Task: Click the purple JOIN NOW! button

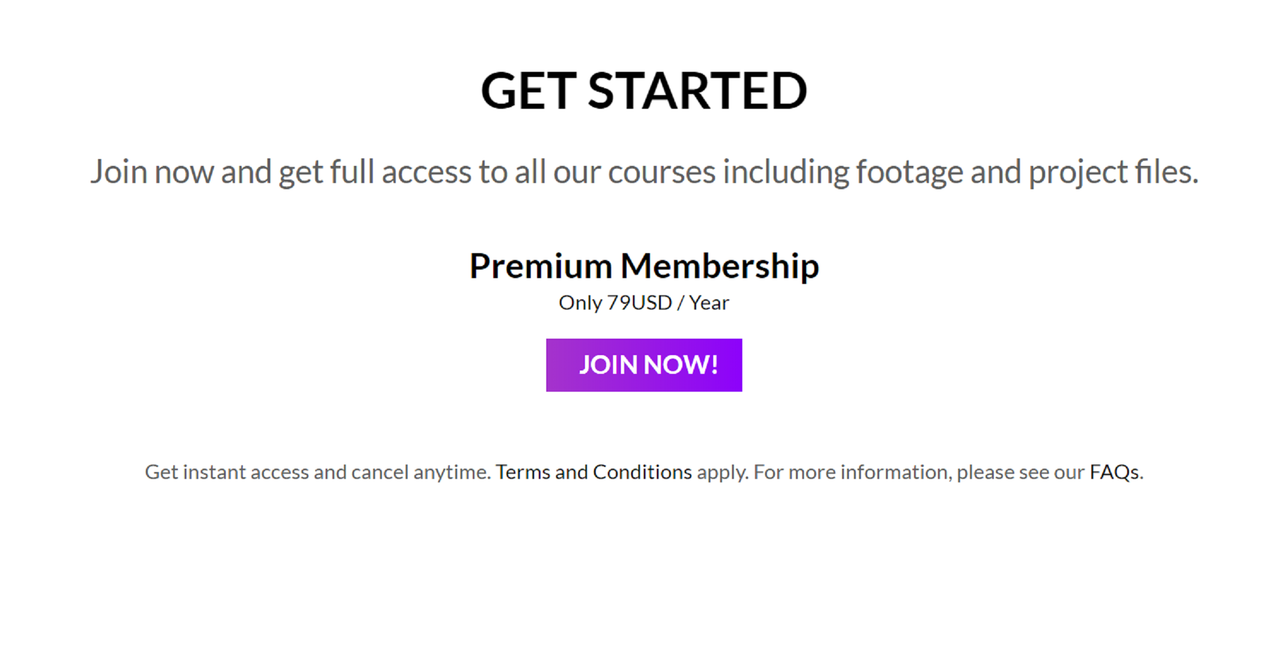Action: coord(644,365)
